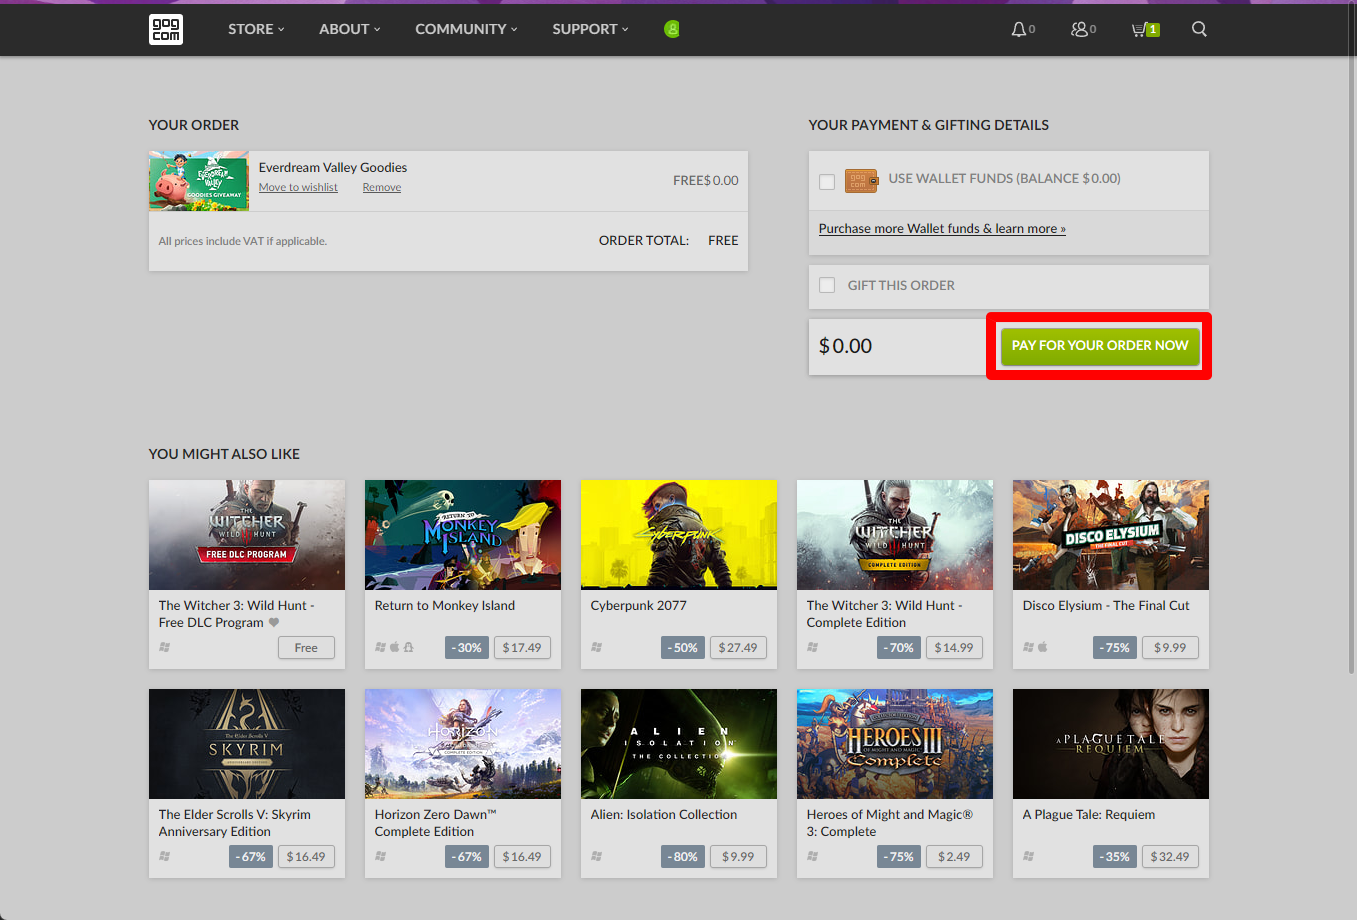Click Disco Elysium - The Final Cut title
The height and width of the screenshot is (920, 1357).
coord(1106,605)
